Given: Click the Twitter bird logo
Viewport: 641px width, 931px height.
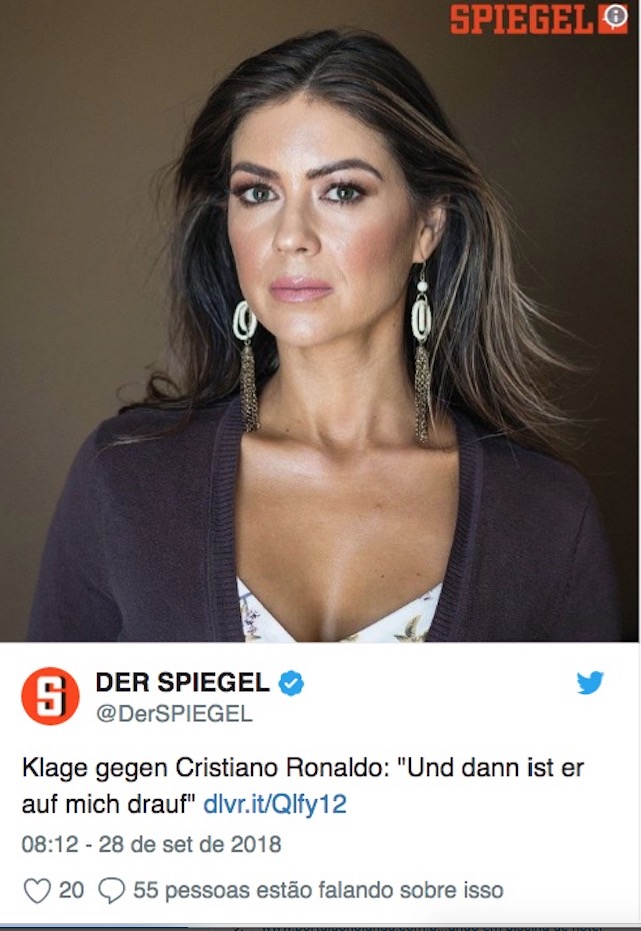Looking at the screenshot, I should [590, 682].
